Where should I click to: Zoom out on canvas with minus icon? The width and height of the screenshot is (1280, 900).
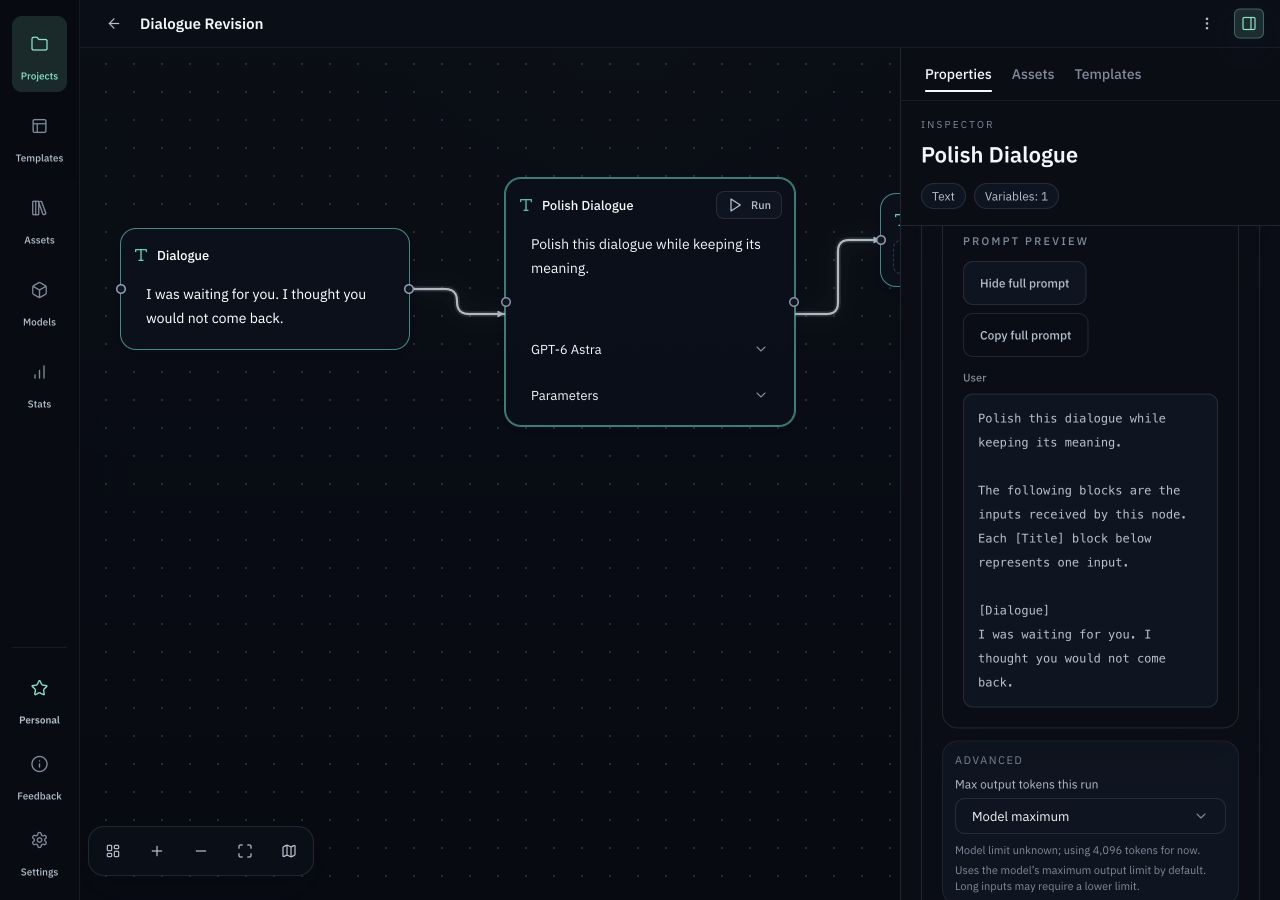pyautogui.click(x=201, y=851)
